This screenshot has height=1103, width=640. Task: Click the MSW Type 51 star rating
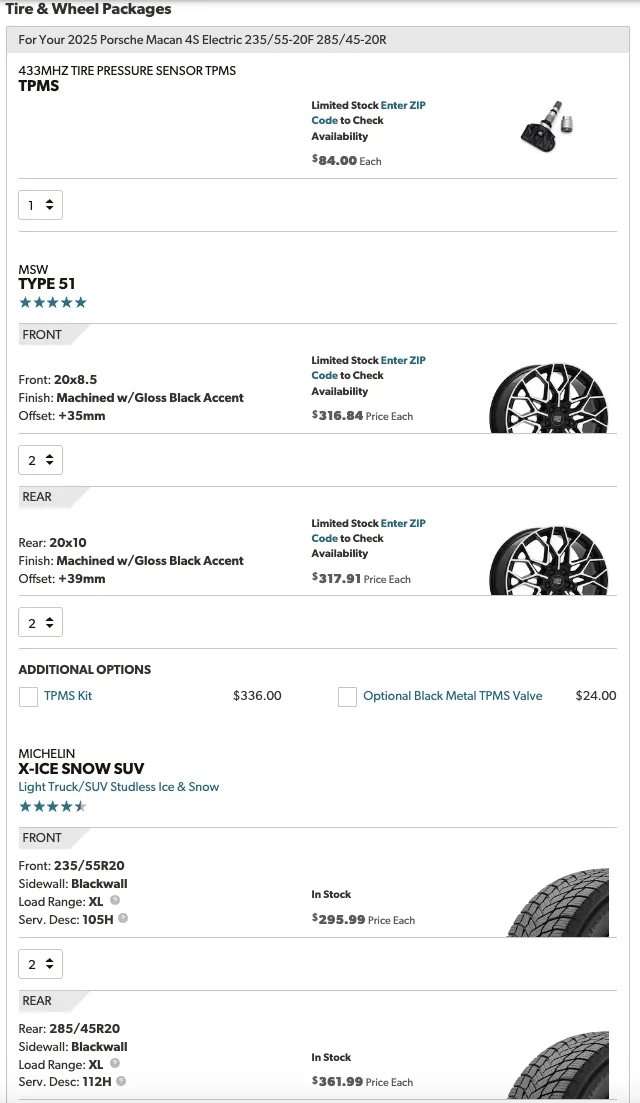53,302
